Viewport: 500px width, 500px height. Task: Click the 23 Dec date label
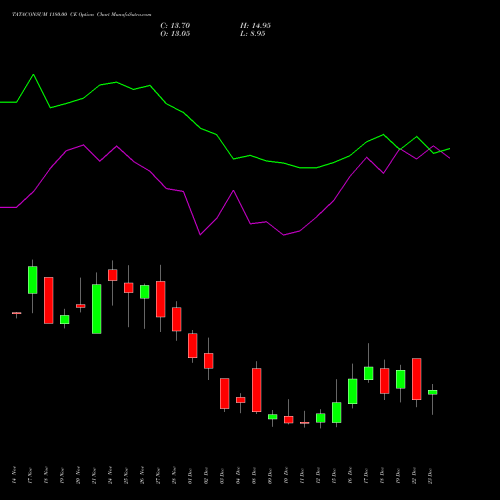(430, 475)
